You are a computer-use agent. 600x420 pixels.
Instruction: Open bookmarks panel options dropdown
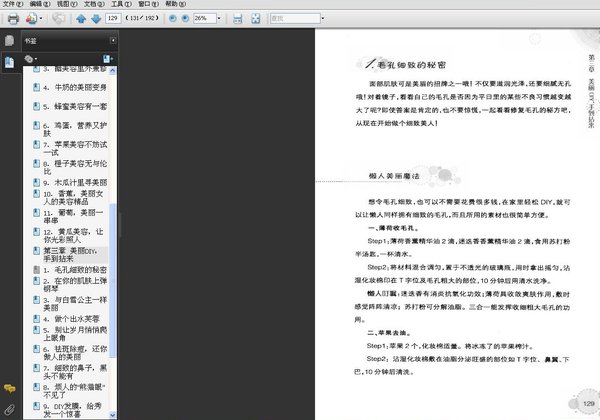point(33,59)
